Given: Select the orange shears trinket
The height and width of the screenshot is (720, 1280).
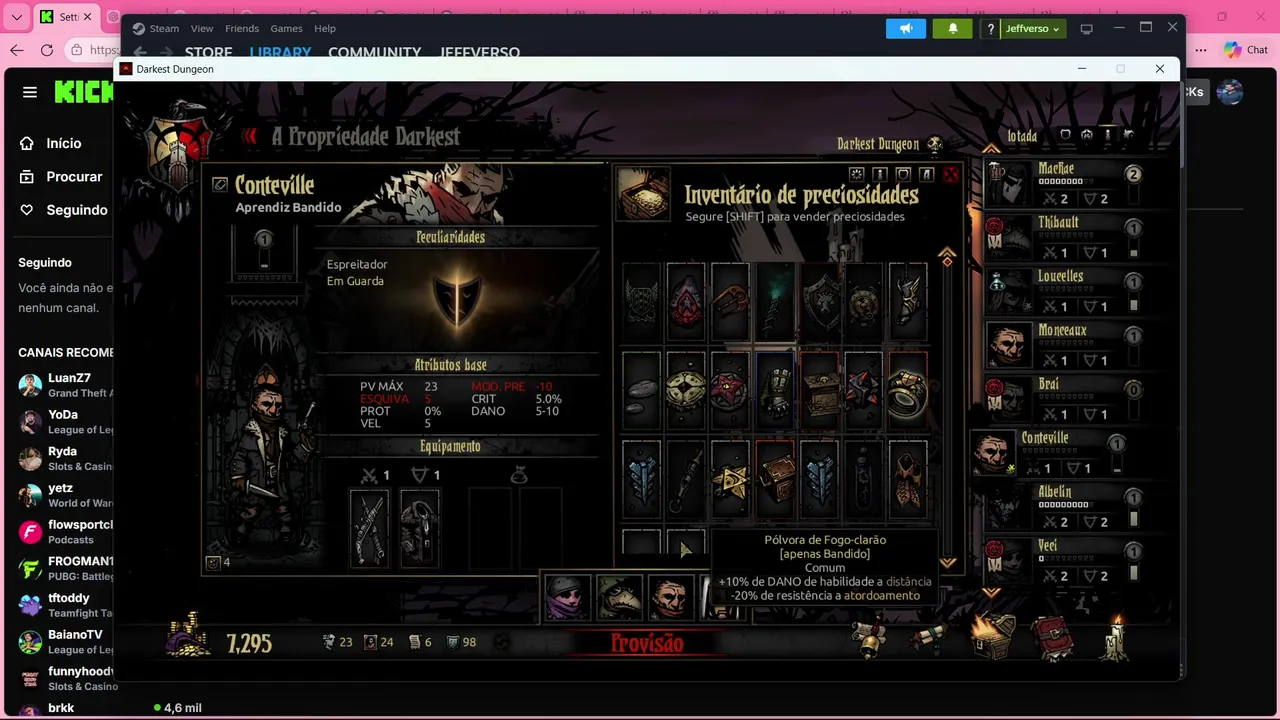Looking at the screenshot, I should 730,302.
